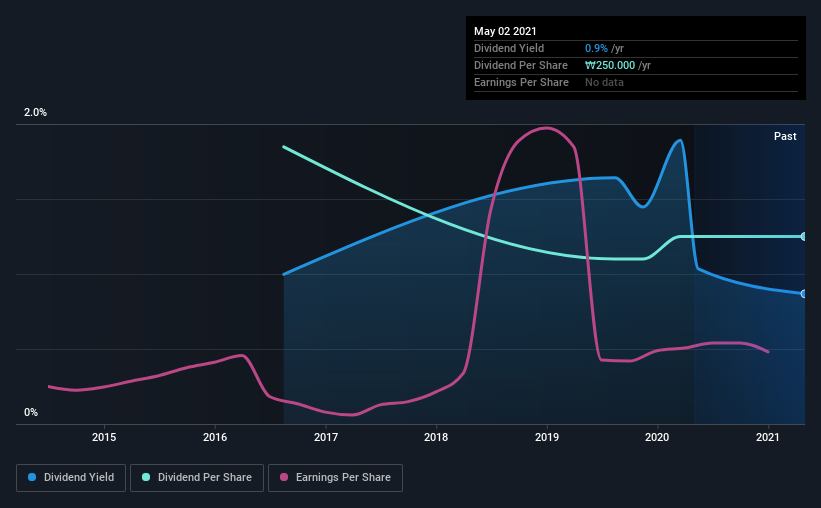Click the pink dot in the Earnings Per Share legend
Image resolution: width=821 pixels, height=508 pixels.
pos(287,478)
